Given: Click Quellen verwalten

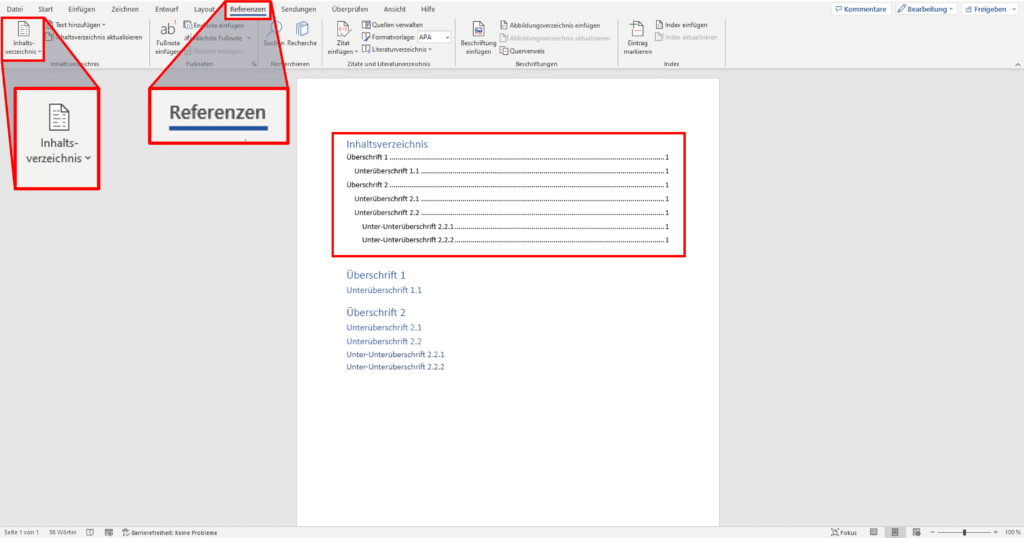Looking at the screenshot, I should pos(397,25).
